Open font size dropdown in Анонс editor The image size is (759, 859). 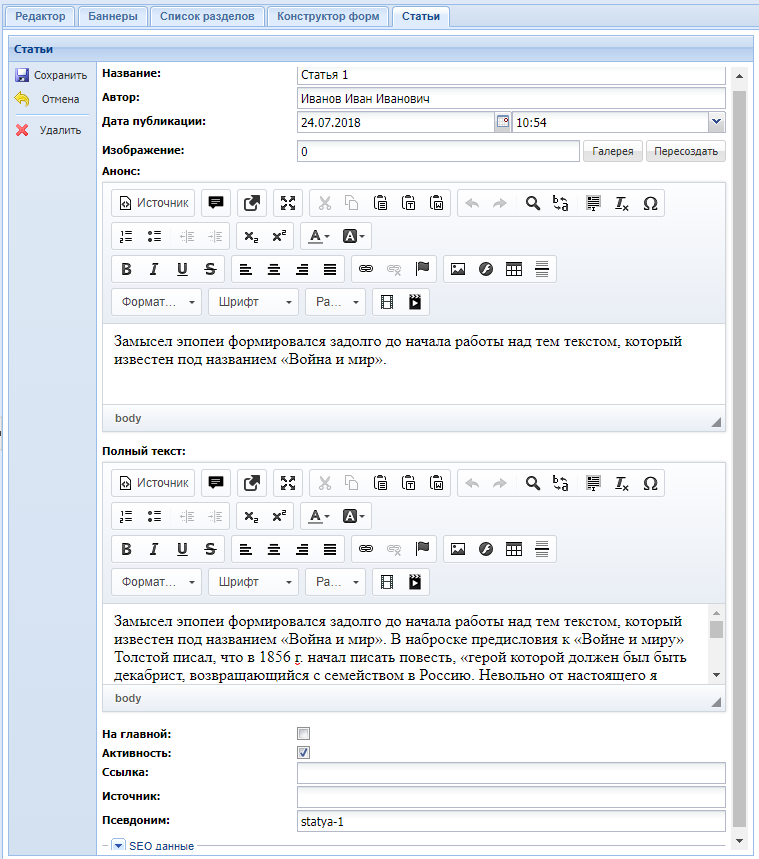(x=335, y=302)
